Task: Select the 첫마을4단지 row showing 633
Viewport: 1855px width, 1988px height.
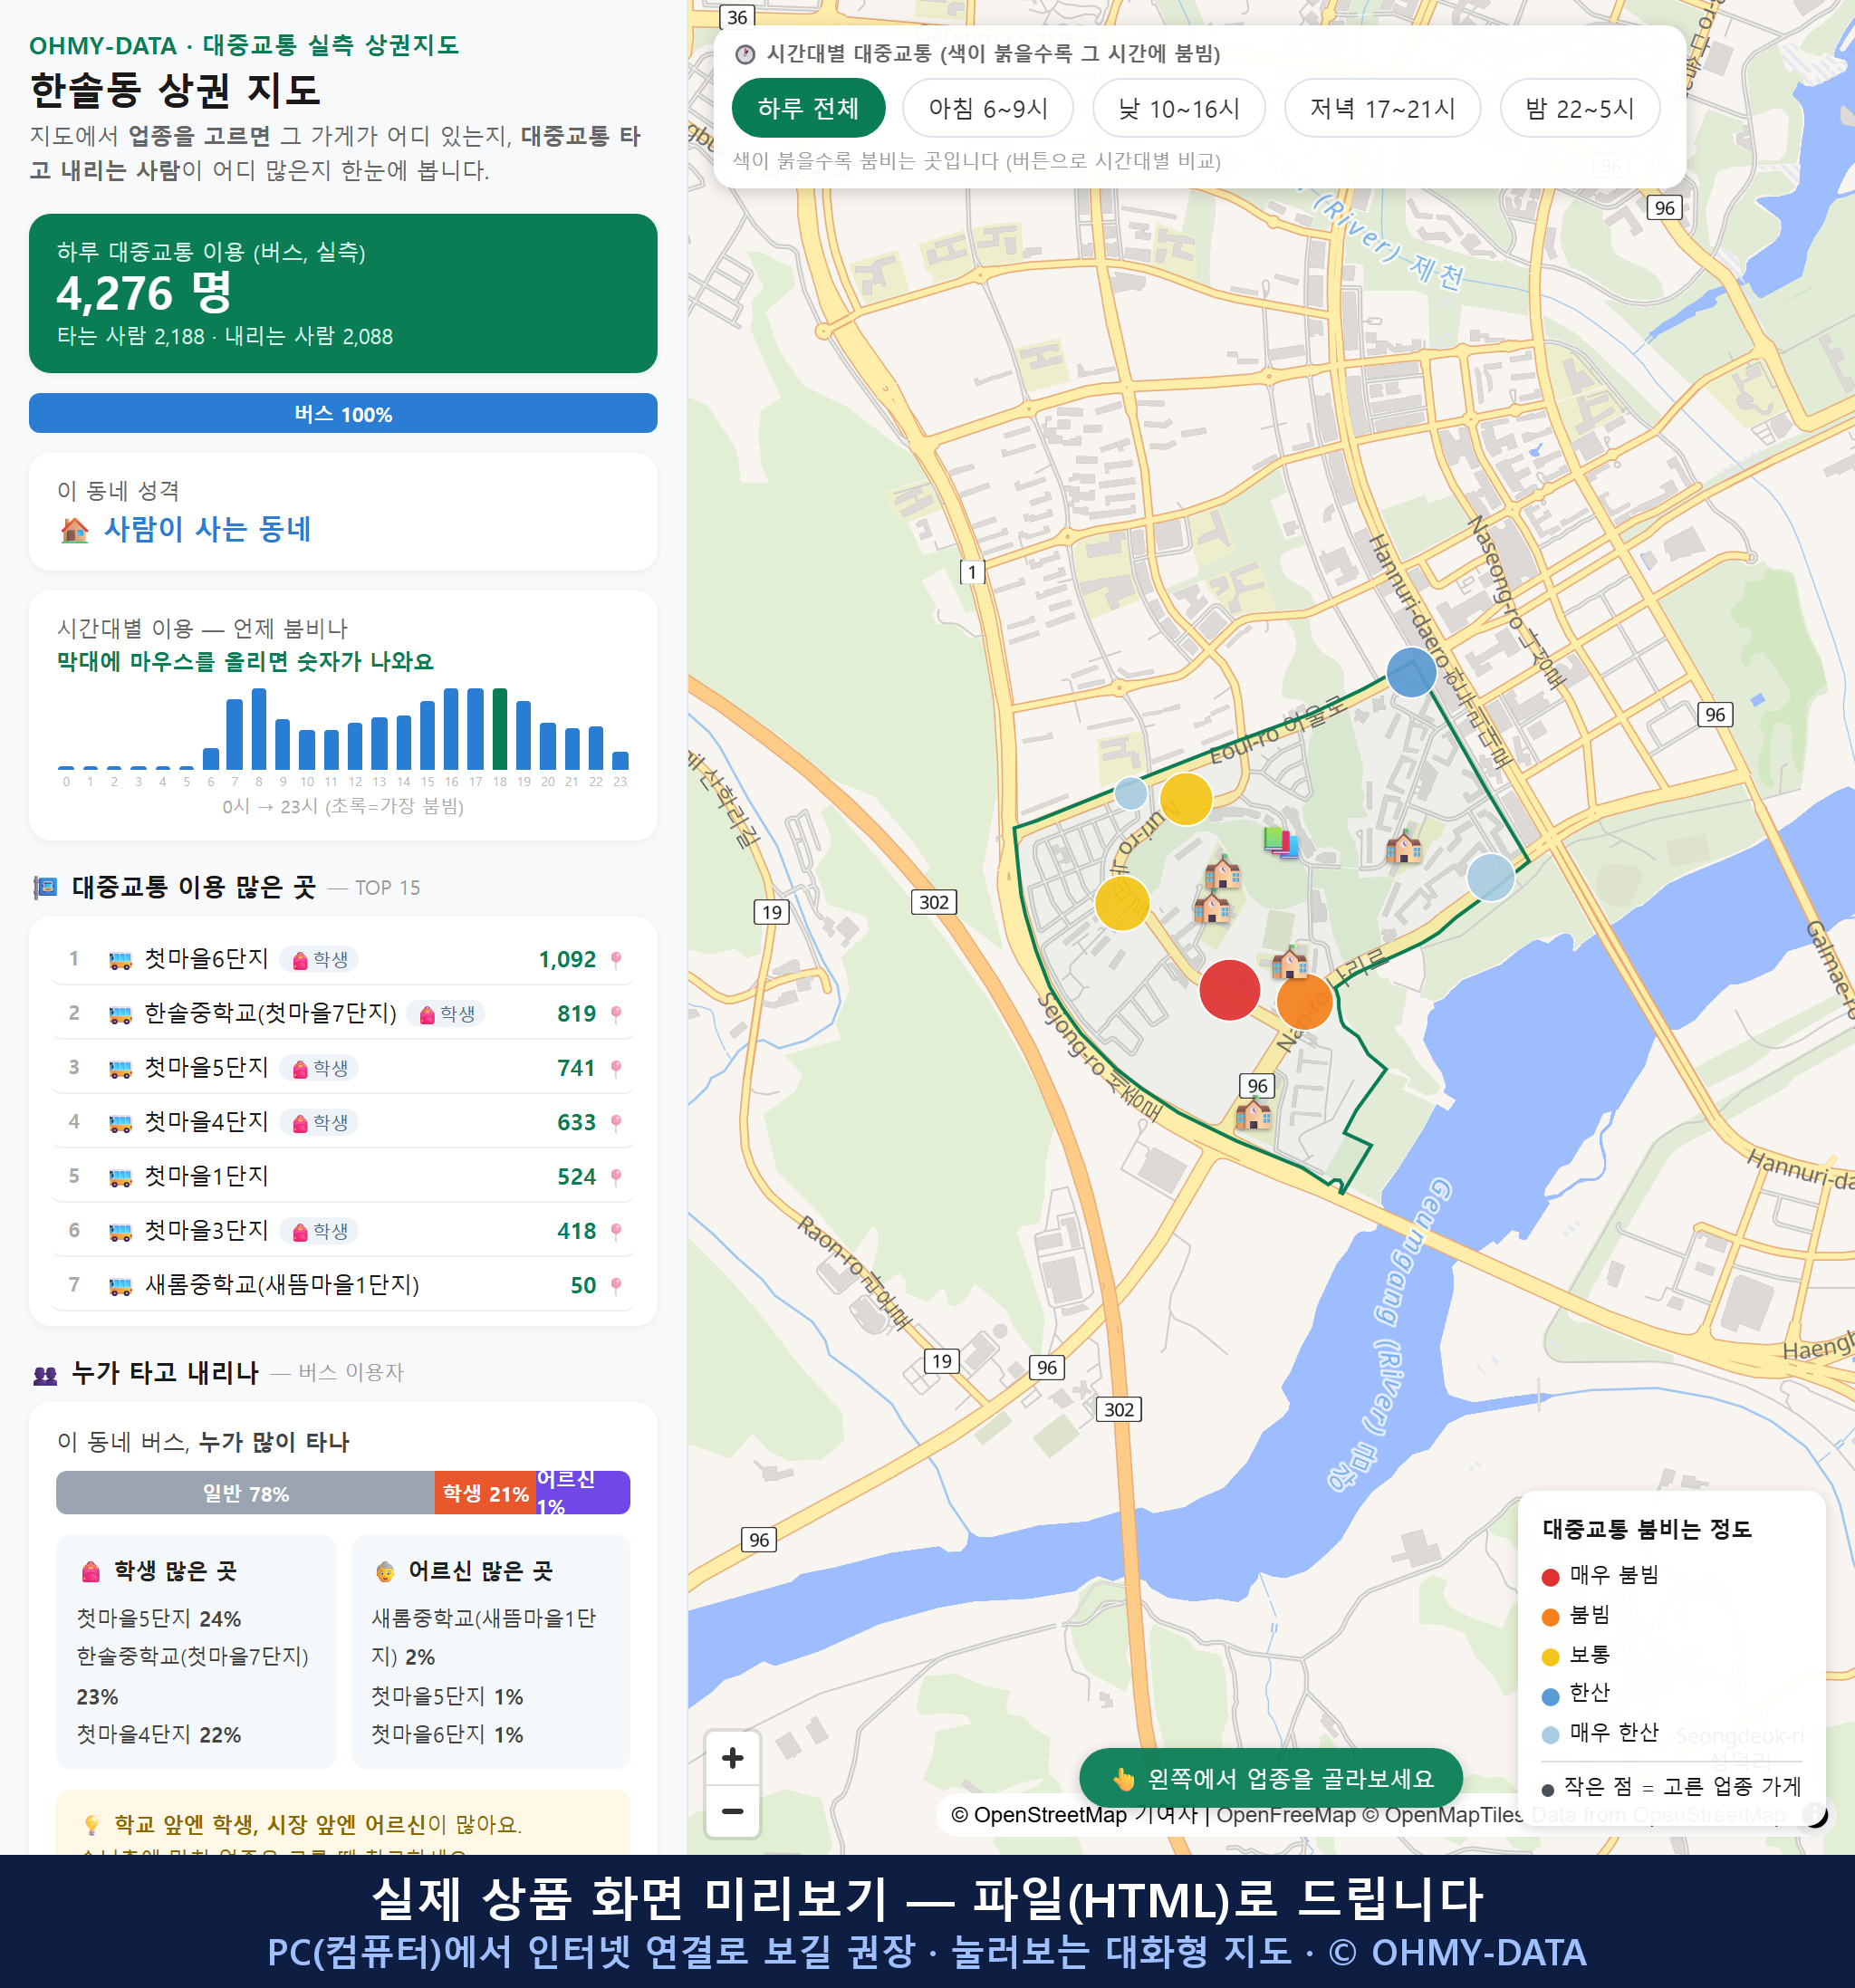Action: coord(343,1123)
